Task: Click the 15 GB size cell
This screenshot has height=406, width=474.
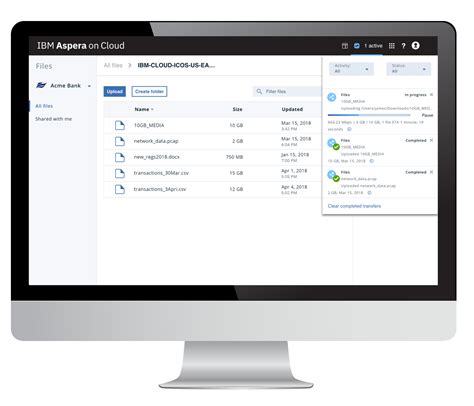Action: tap(236, 173)
